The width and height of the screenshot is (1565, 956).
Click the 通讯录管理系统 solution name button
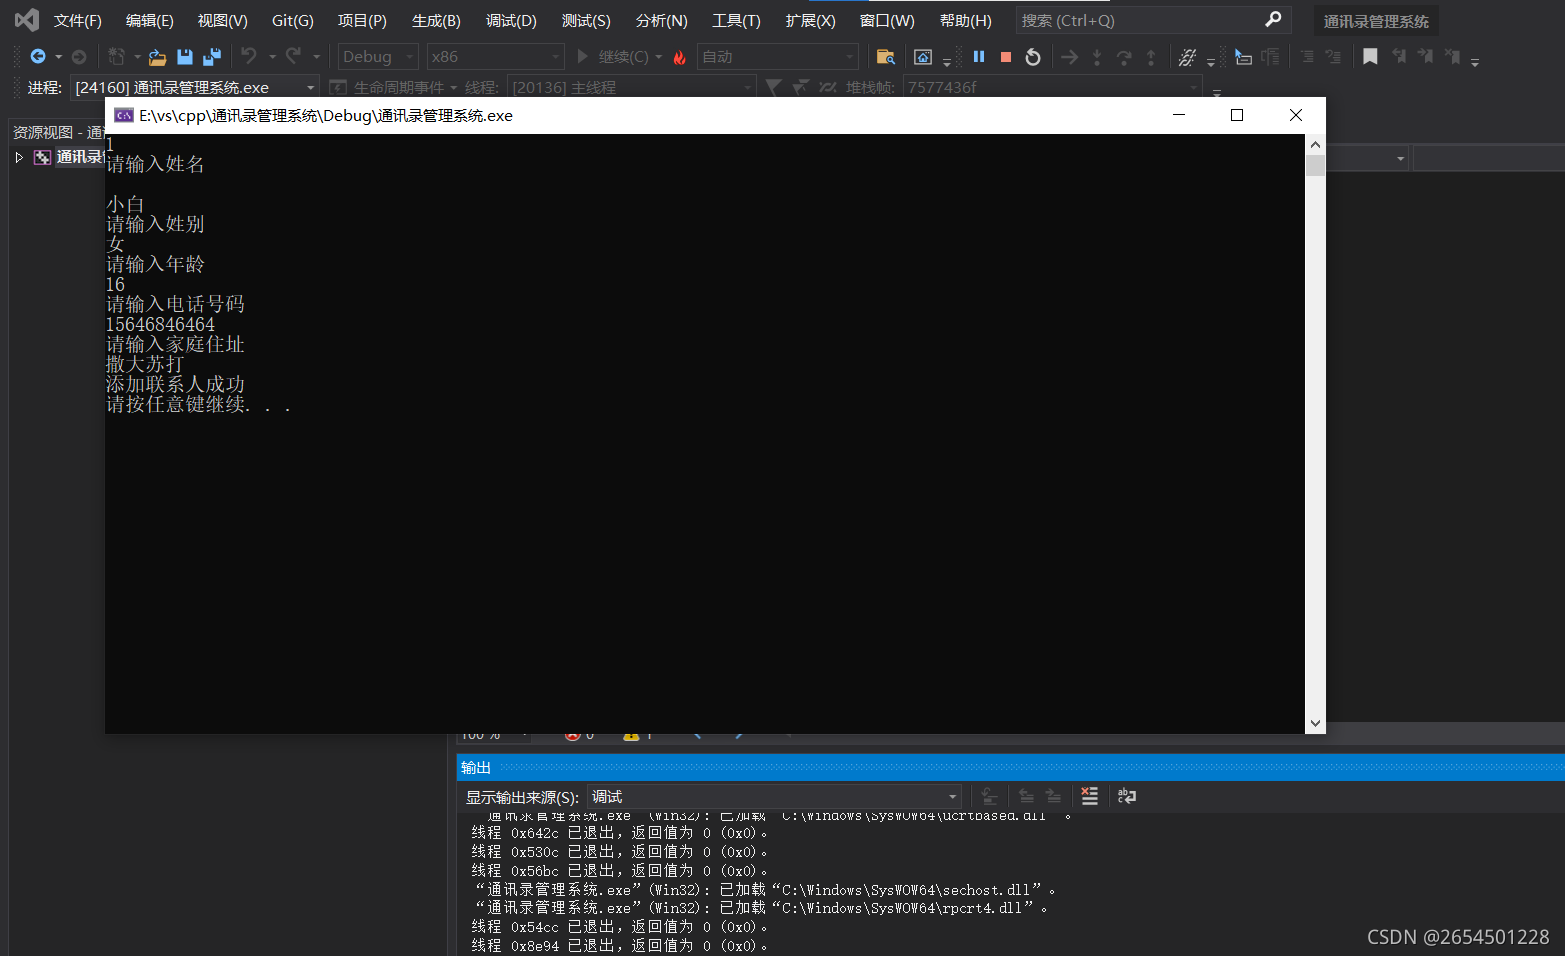click(1376, 21)
